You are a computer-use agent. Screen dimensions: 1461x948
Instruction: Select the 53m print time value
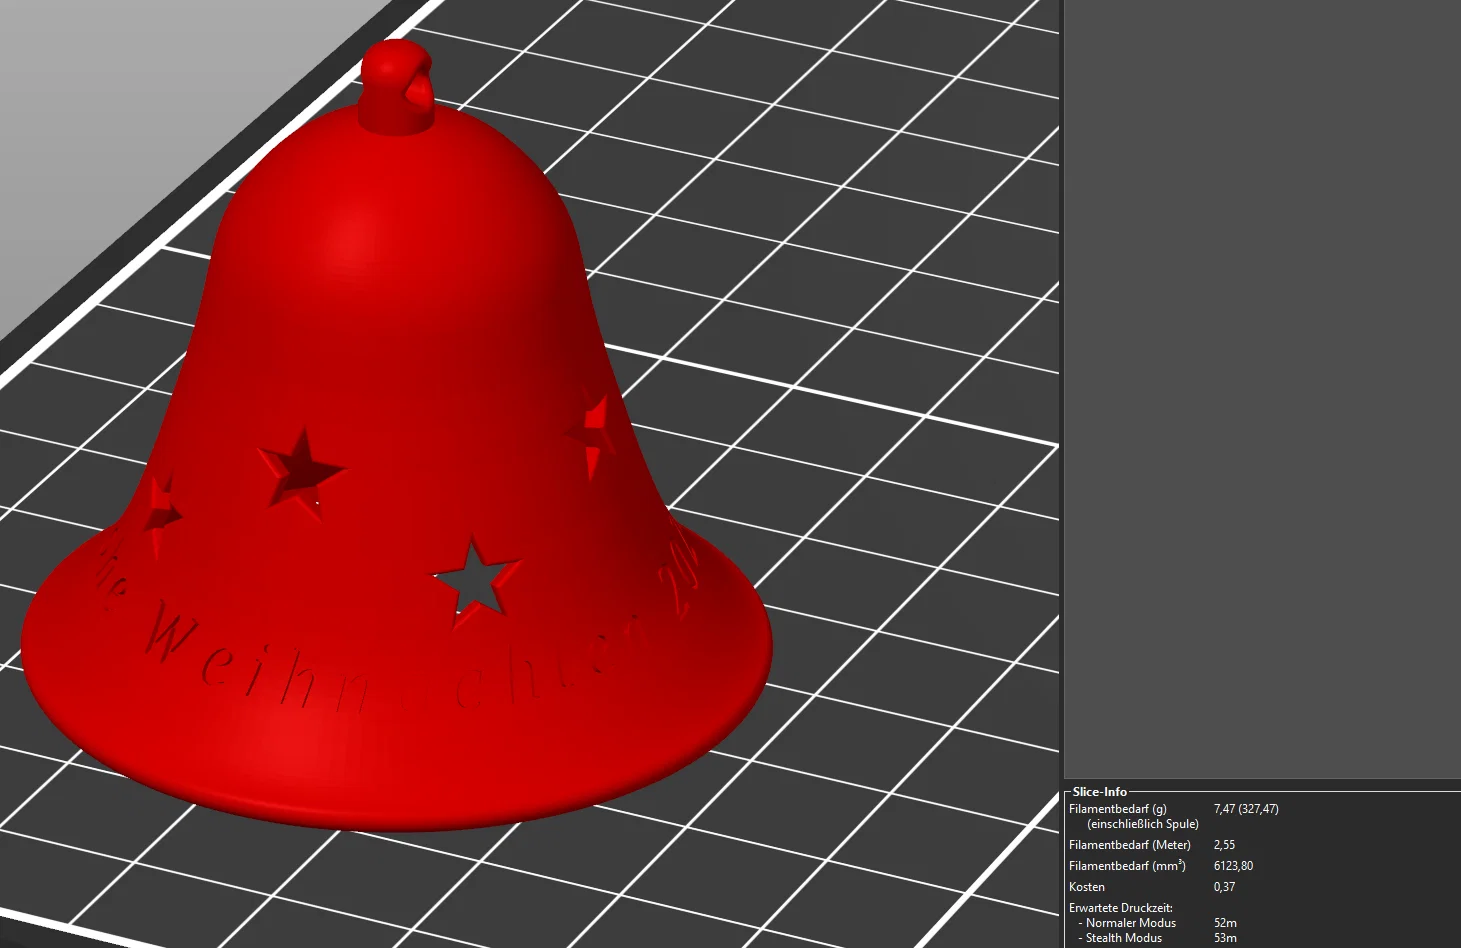pyautogui.click(x=1226, y=938)
